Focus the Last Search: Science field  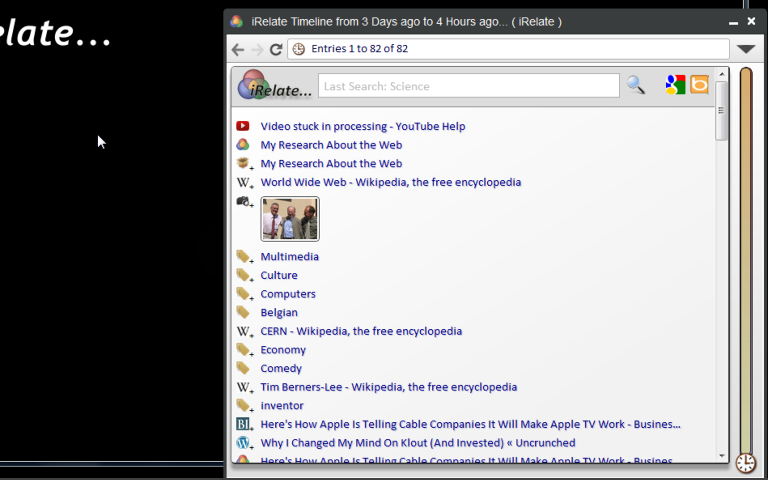(x=469, y=86)
